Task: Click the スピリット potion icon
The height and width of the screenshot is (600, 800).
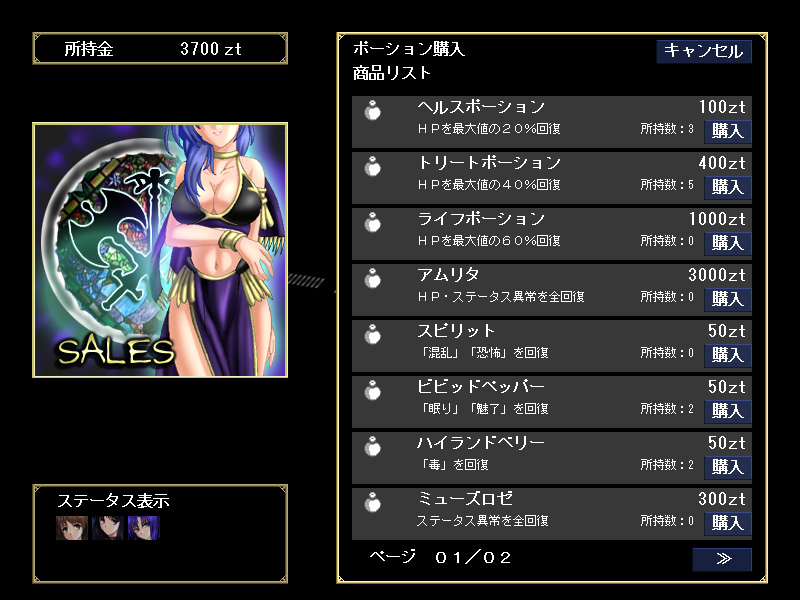Action: (373, 335)
